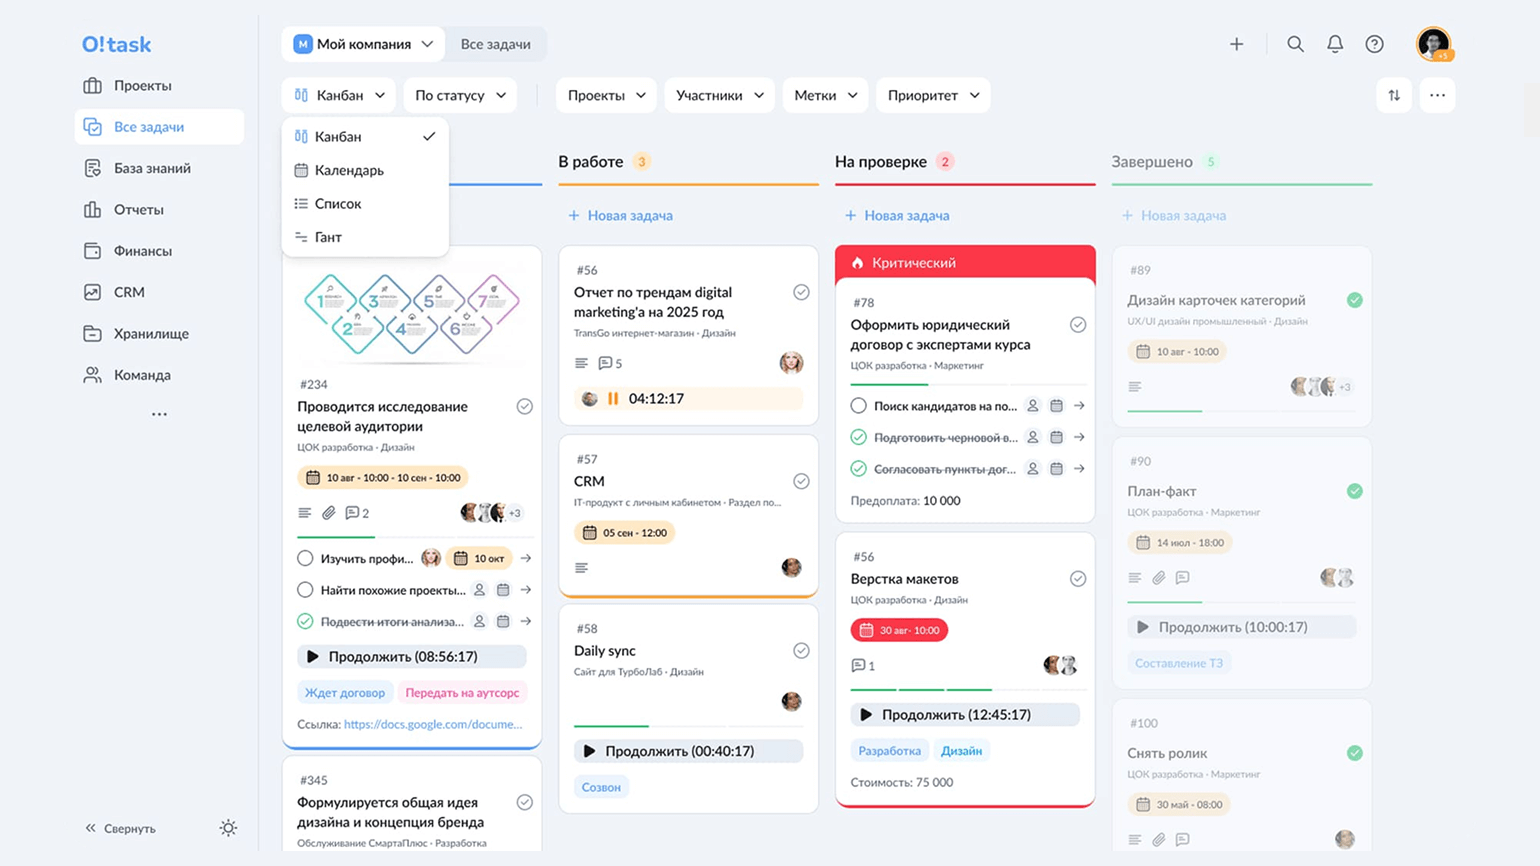Click the search magnifier icon
Screen dimensions: 1540x866
pyautogui.click(x=1295, y=44)
